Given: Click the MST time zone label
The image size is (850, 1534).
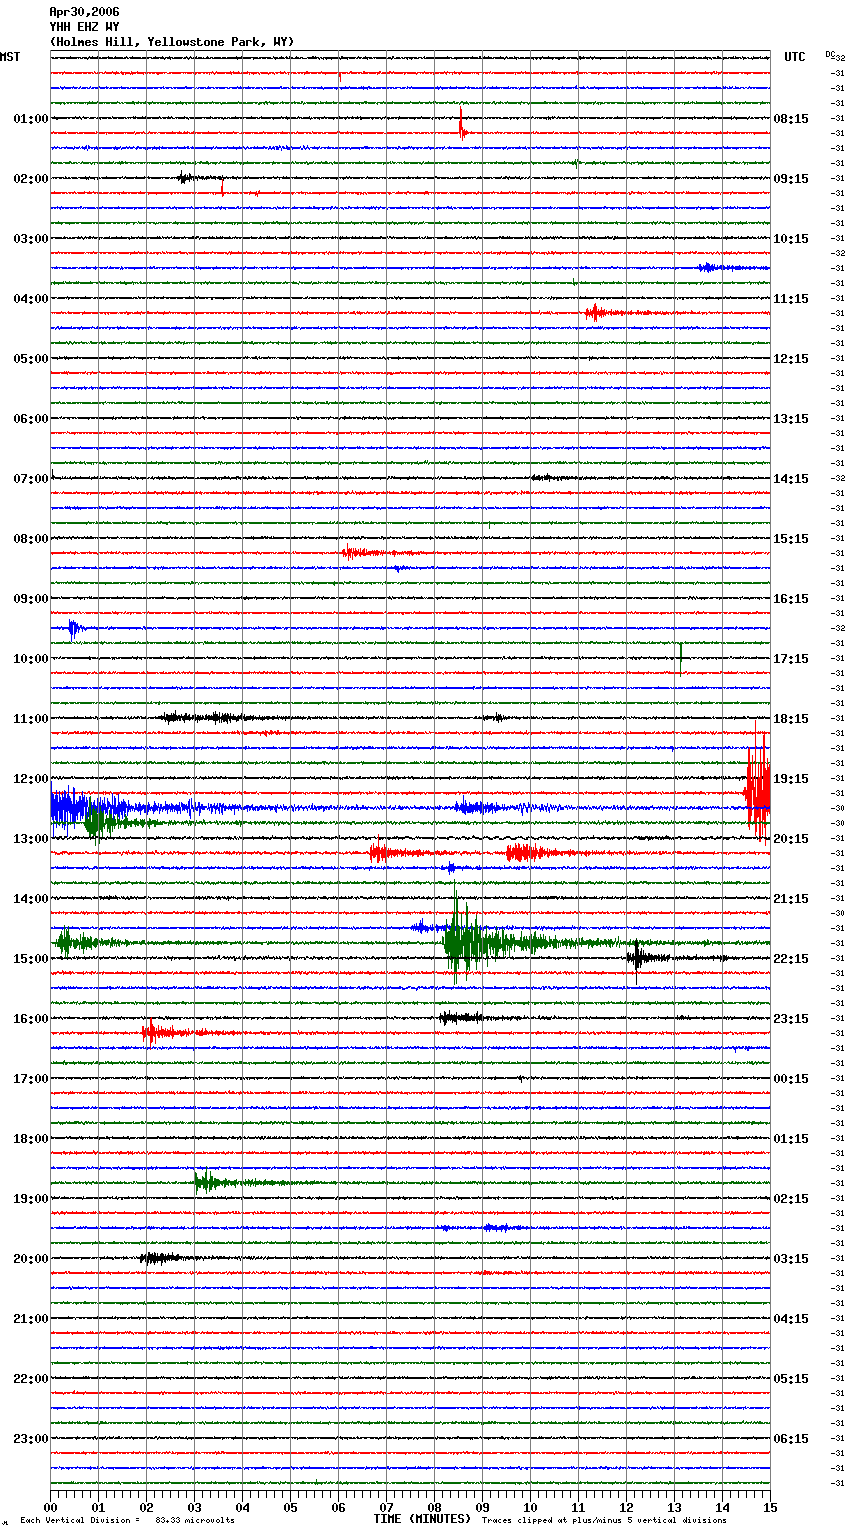Looking at the screenshot, I should pyautogui.click(x=10, y=57).
